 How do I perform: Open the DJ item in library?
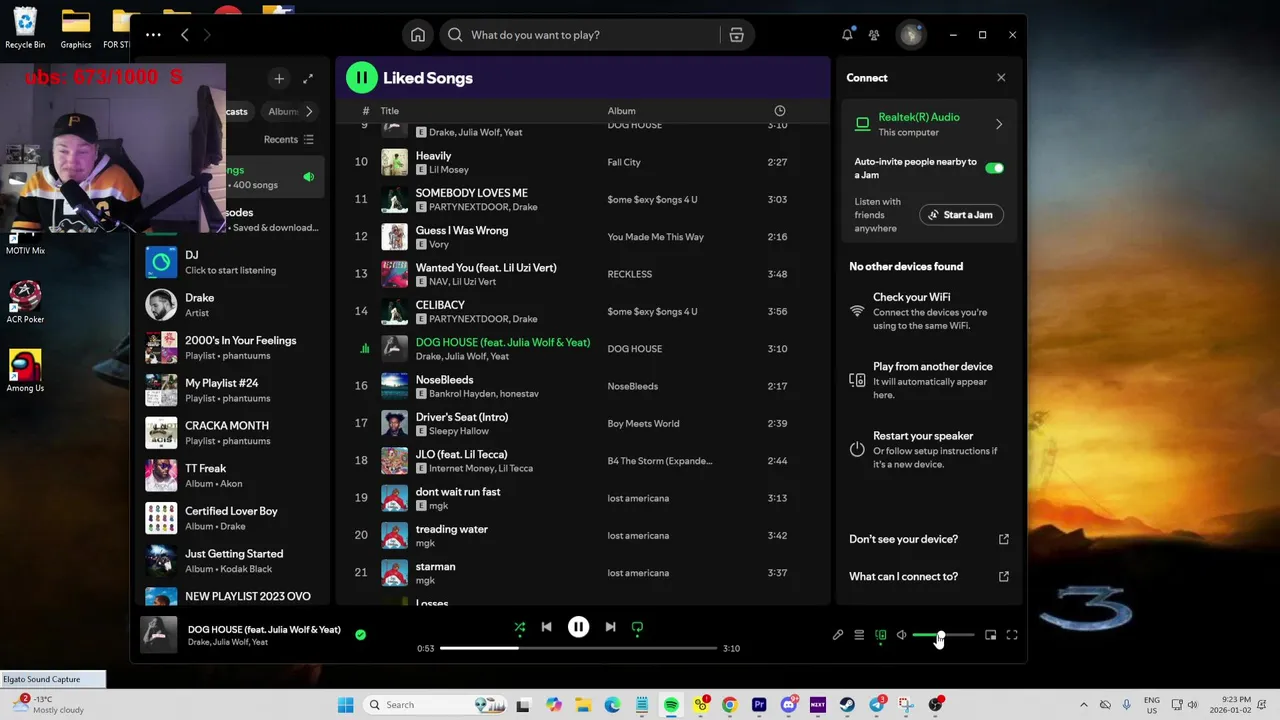[232, 262]
